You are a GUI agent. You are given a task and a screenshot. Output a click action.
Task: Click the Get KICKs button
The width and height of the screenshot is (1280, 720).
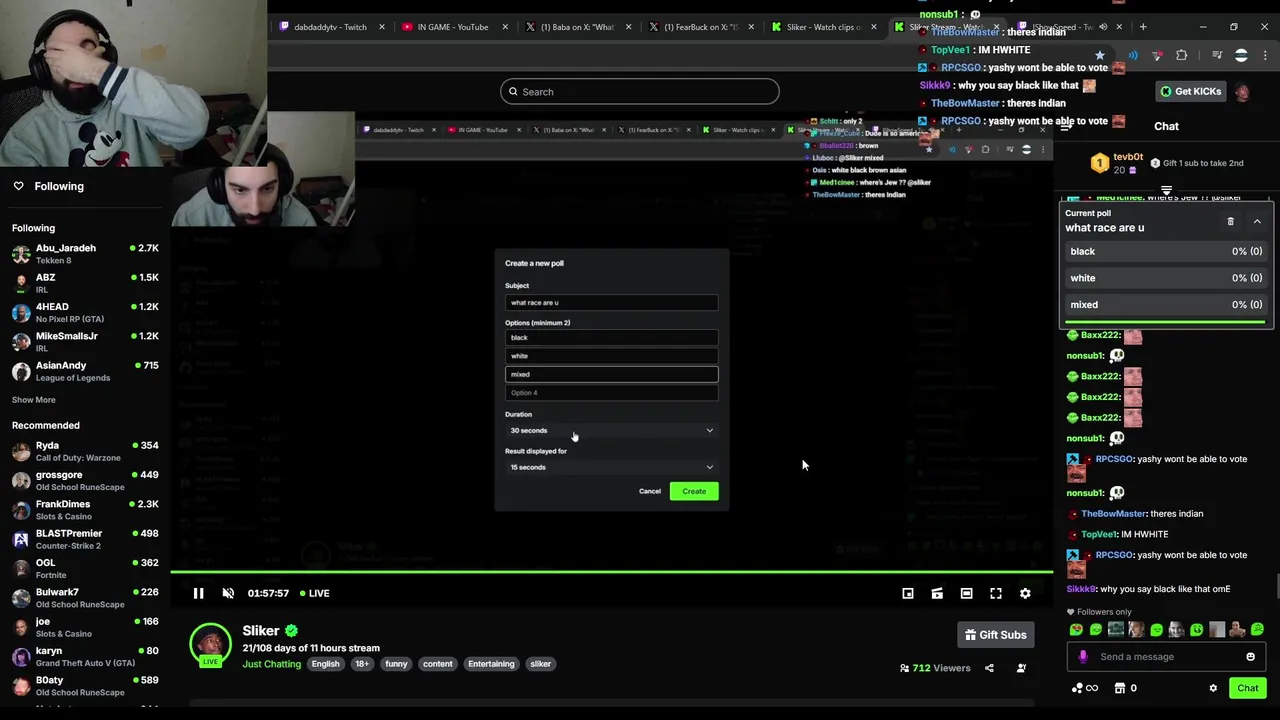pos(1190,91)
